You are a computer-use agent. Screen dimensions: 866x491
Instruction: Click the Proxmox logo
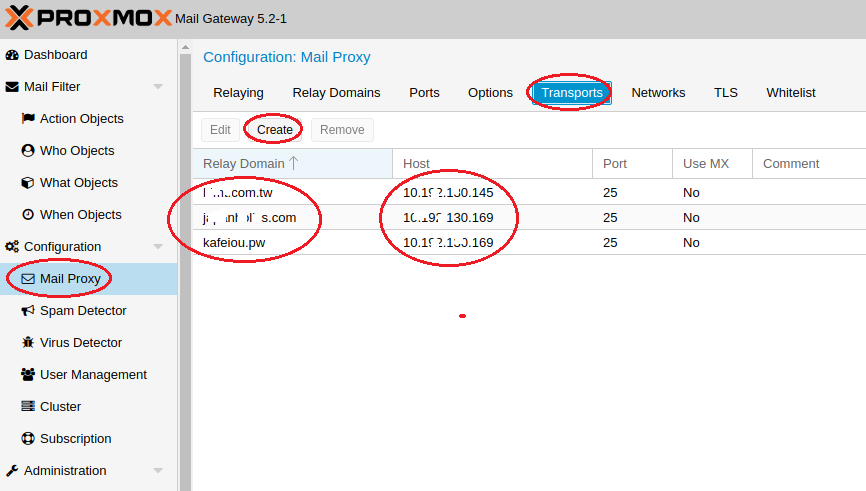[88, 18]
